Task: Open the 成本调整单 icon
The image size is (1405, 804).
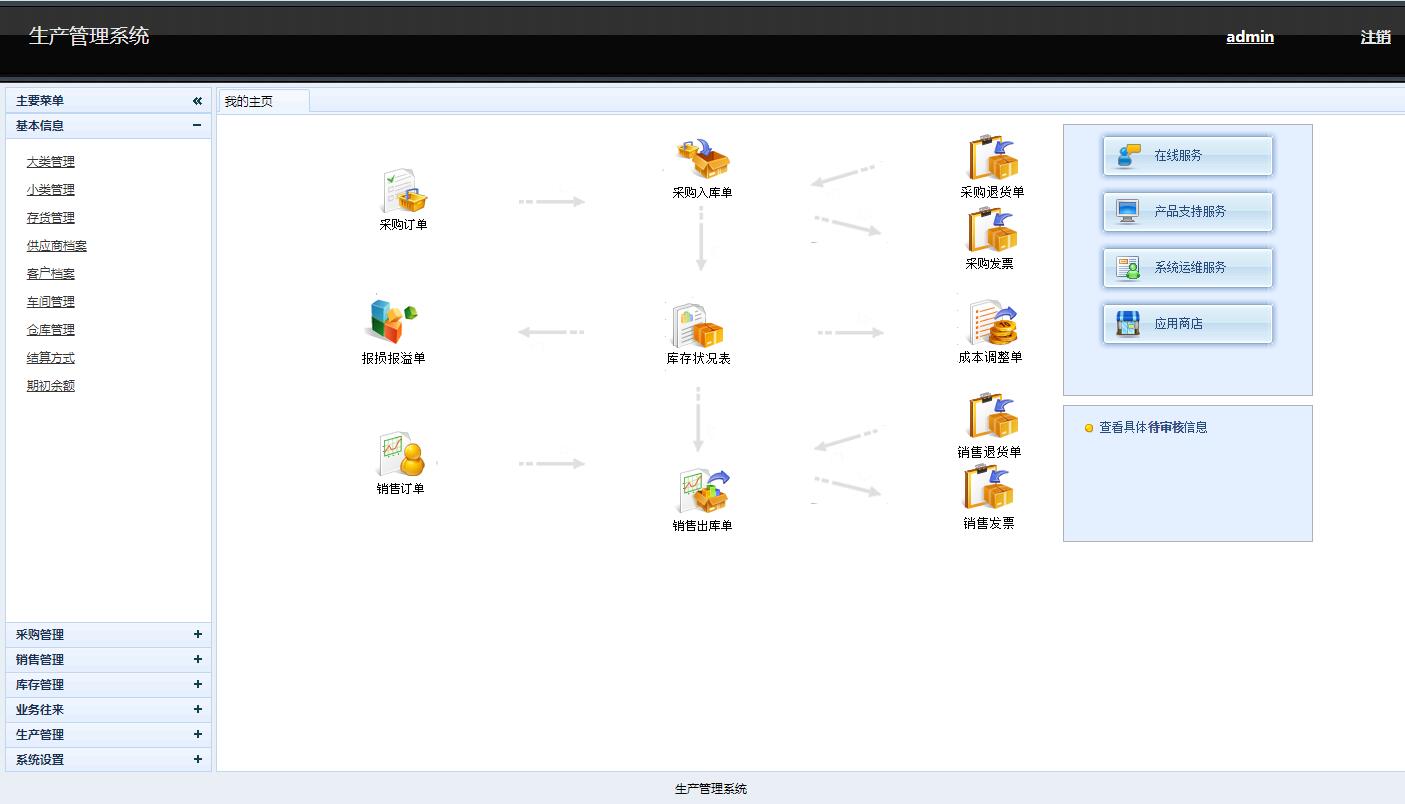Action: click(991, 324)
